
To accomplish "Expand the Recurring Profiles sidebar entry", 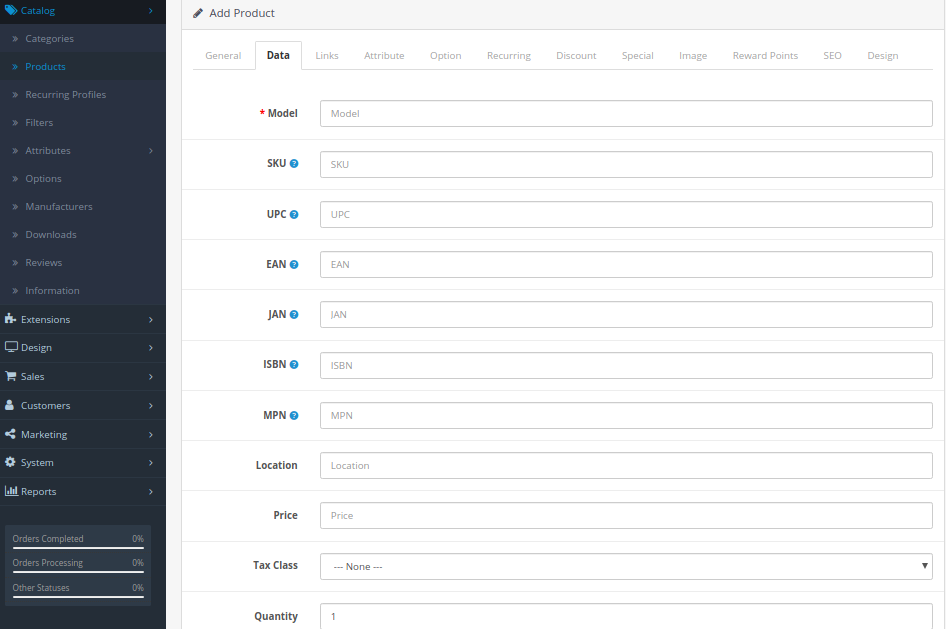I will [x=67, y=94].
